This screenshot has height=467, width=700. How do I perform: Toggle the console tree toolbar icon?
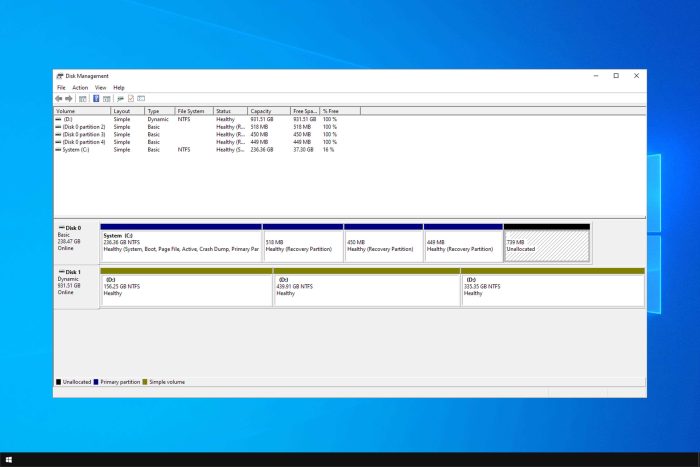pyautogui.click(x=83, y=99)
